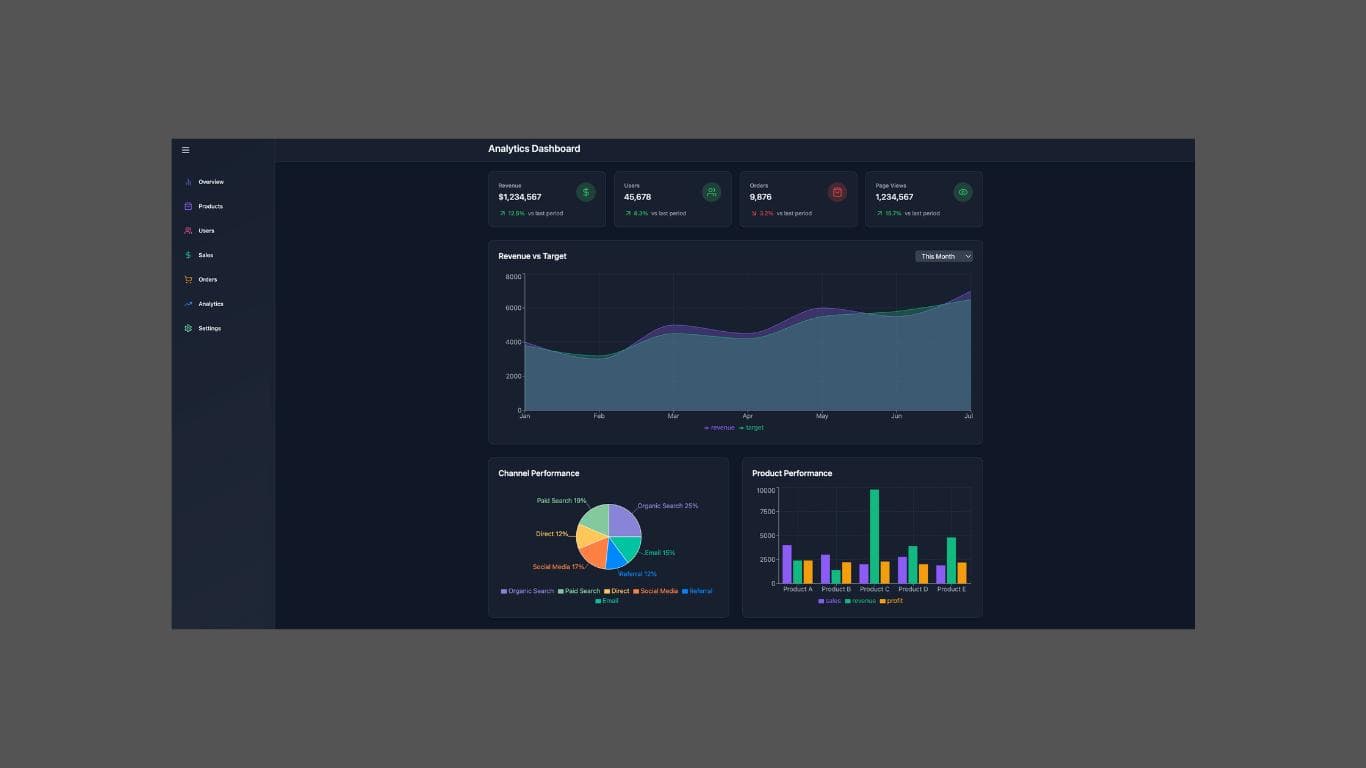This screenshot has width=1366, height=768.
Task: Toggle Email in the Channel Performance legend
Action: tap(605, 601)
